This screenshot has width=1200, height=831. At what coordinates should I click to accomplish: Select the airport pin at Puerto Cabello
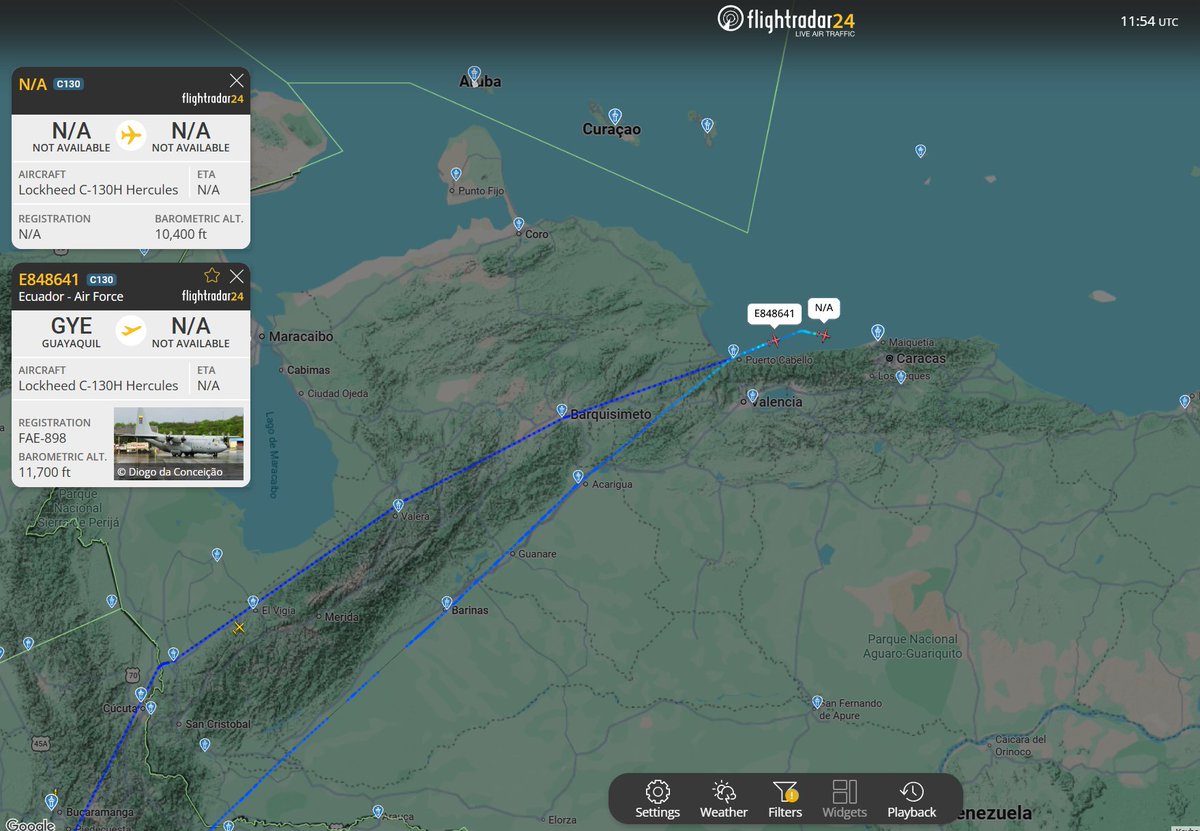(733, 351)
